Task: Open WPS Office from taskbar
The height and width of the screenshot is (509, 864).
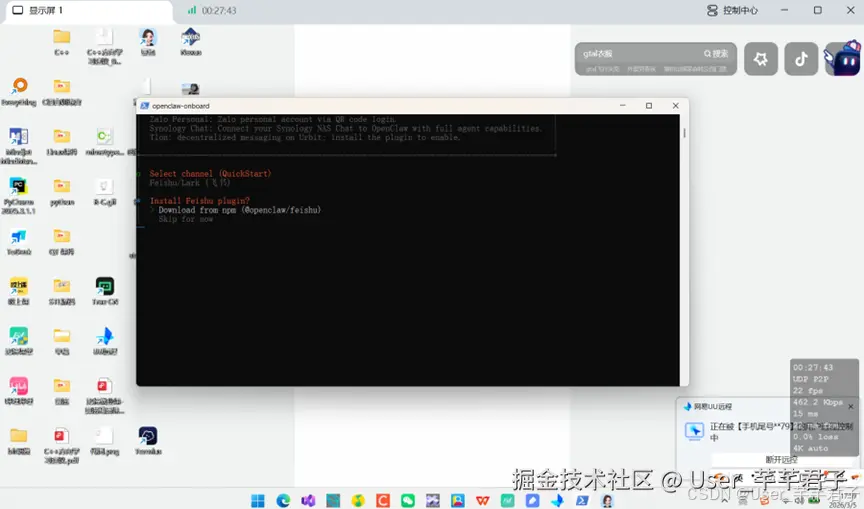Action: (483, 500)
